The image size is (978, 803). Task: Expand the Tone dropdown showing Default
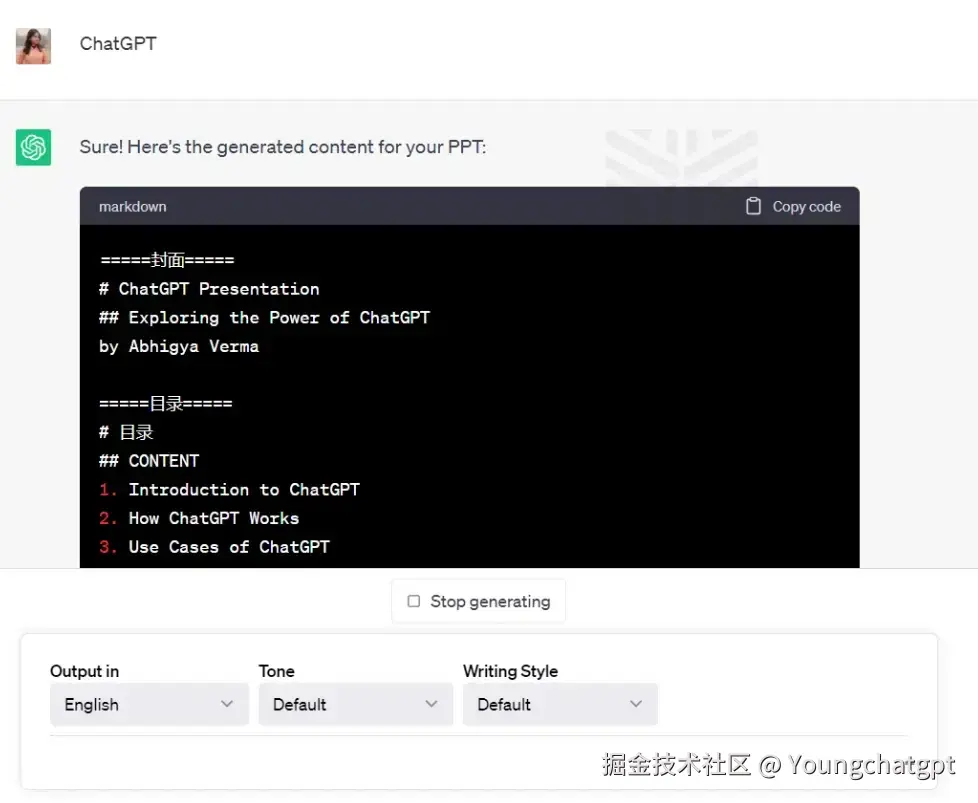coord(355,704)
